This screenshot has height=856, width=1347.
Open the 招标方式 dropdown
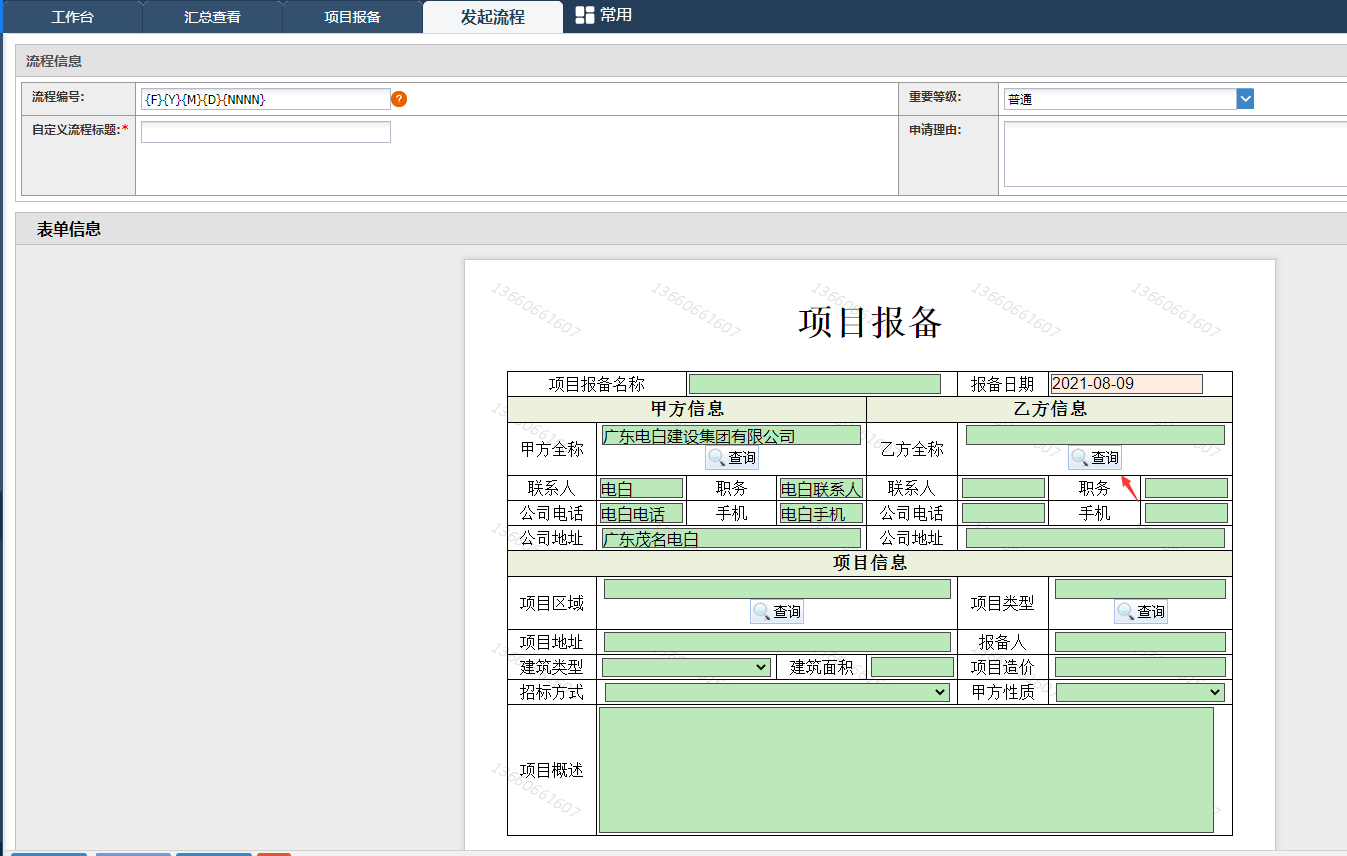click(x=777, y=692)
